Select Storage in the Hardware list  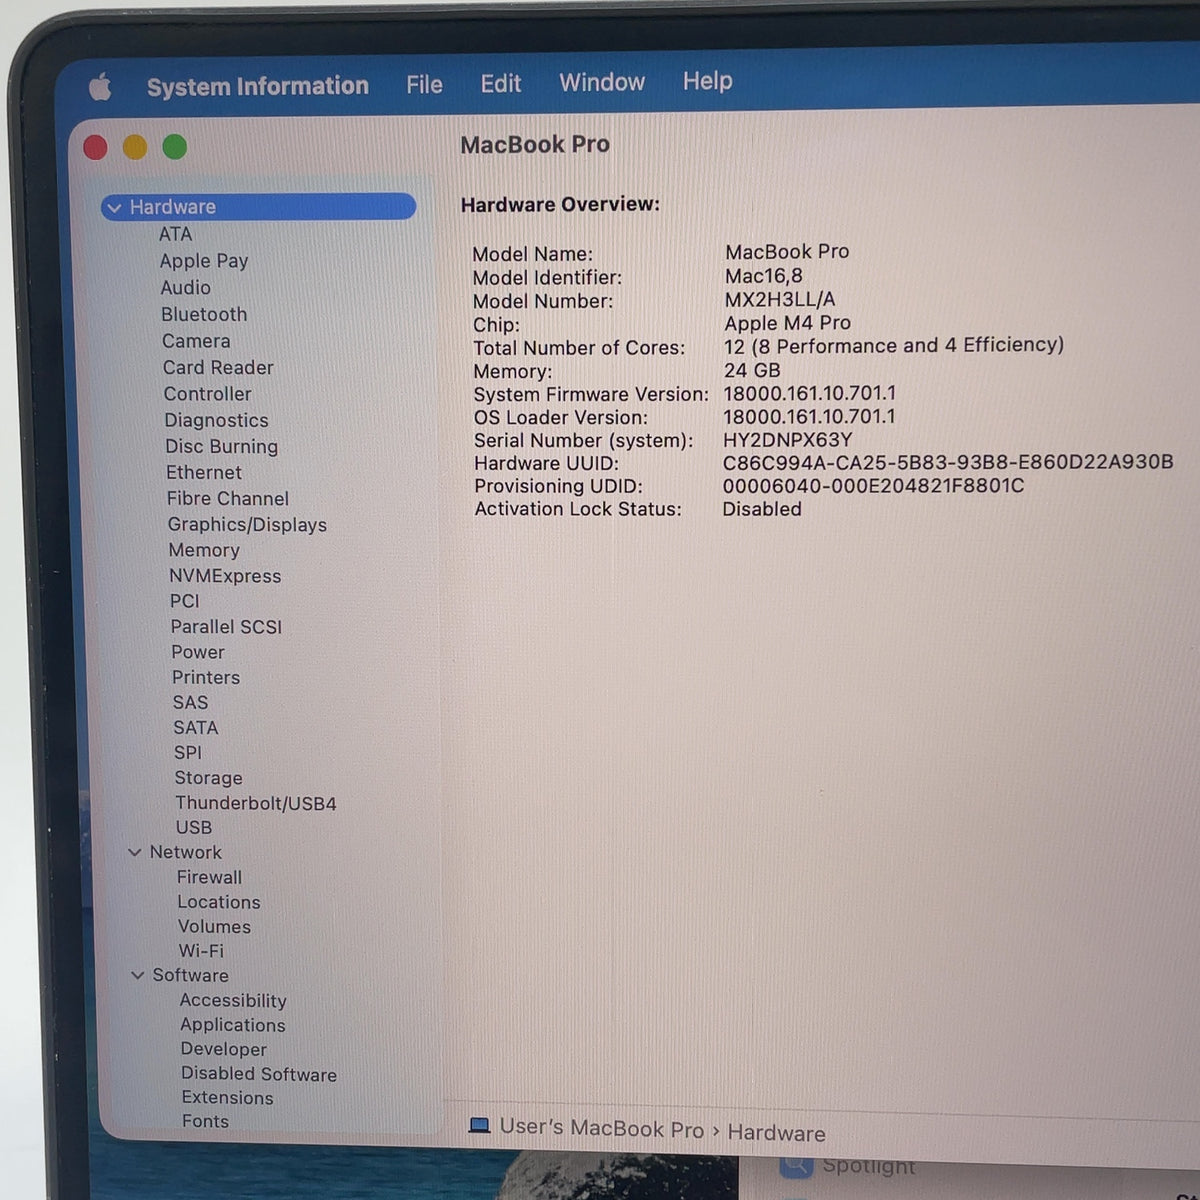[208, 778]
